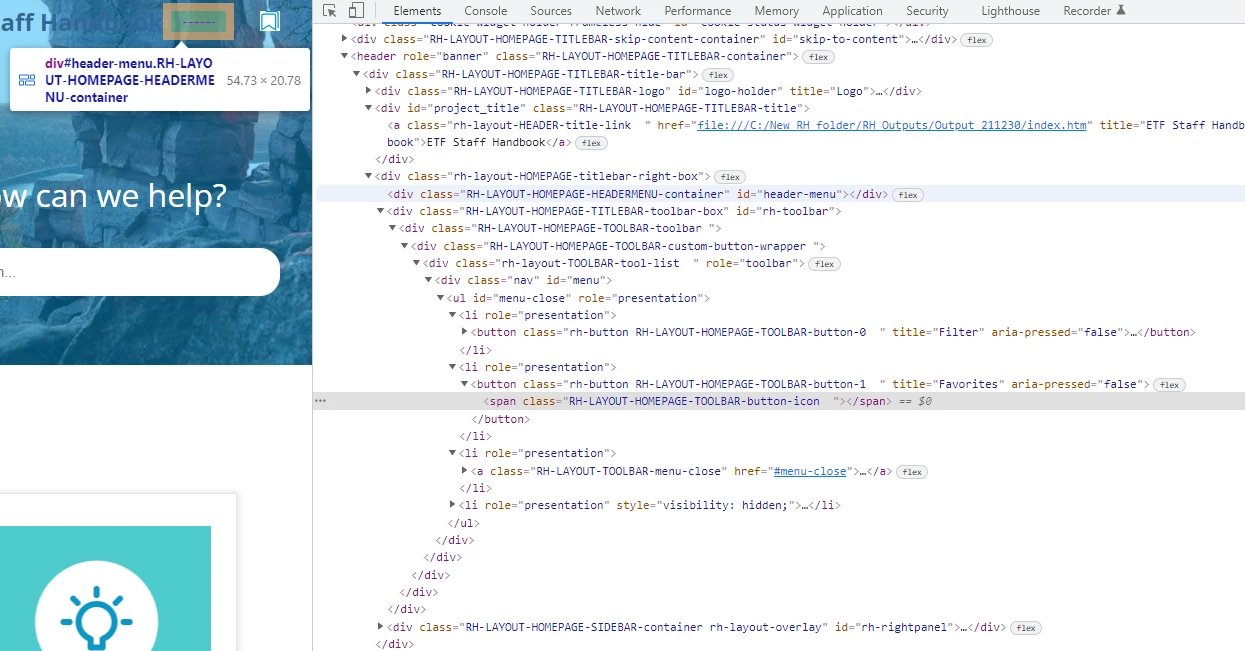Click the flex badge on the titlebar-right-box row
Screen dimensions: 1245x651
731,177
